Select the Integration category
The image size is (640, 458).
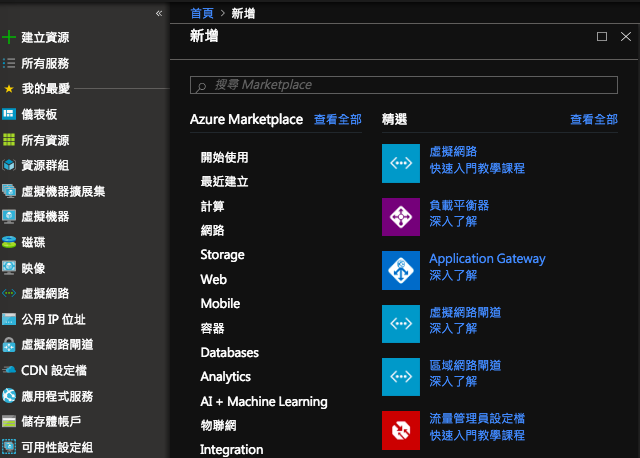click(231, 449)
